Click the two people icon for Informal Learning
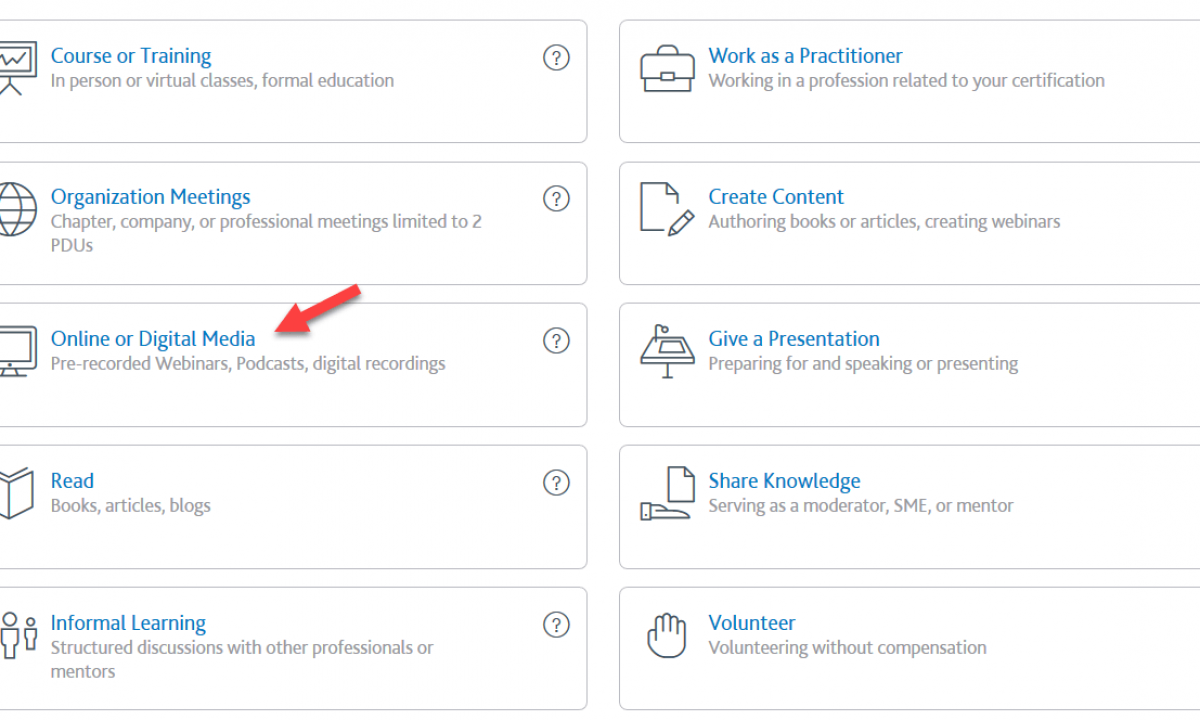 click(x=18, y=634)
